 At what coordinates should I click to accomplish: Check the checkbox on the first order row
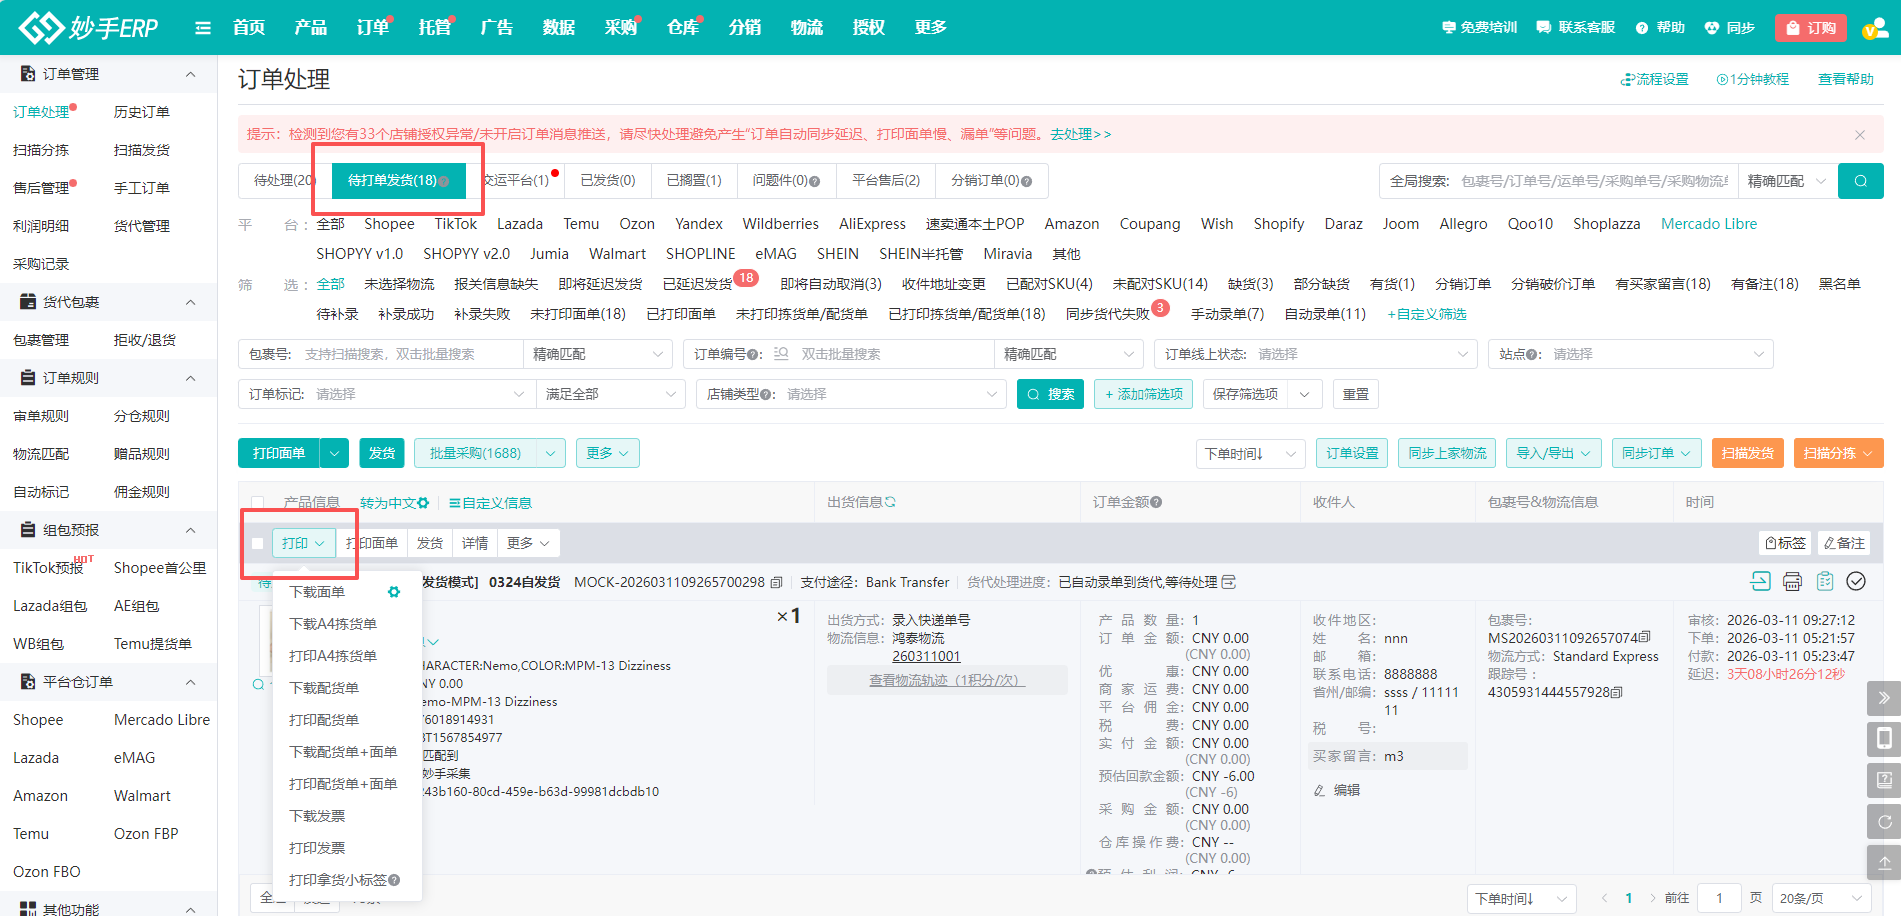[257, 542]
